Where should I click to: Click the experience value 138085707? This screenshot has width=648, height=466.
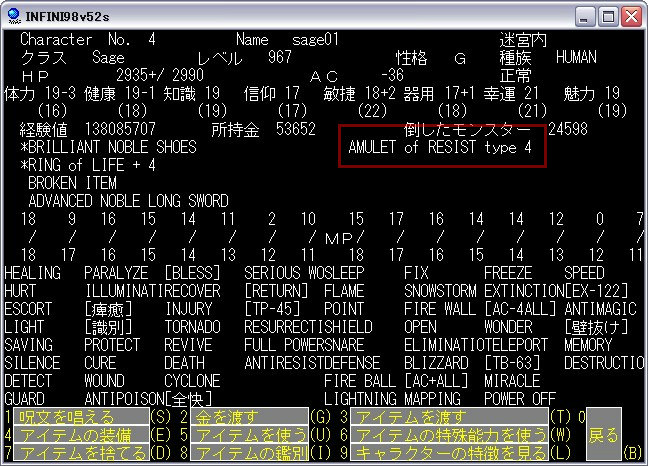pyautogui.click(x=120, y=129)
